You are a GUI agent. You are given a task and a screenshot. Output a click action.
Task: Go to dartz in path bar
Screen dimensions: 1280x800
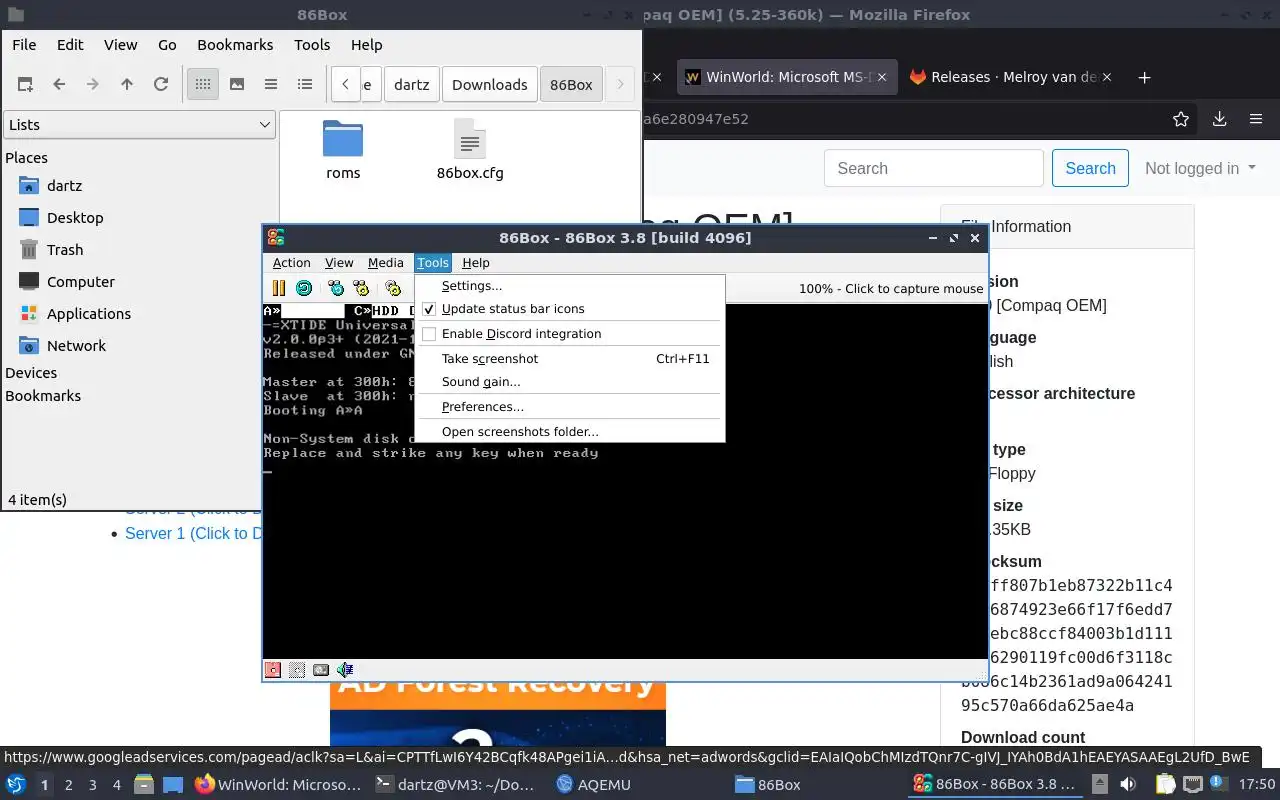(x=410, y=85)
